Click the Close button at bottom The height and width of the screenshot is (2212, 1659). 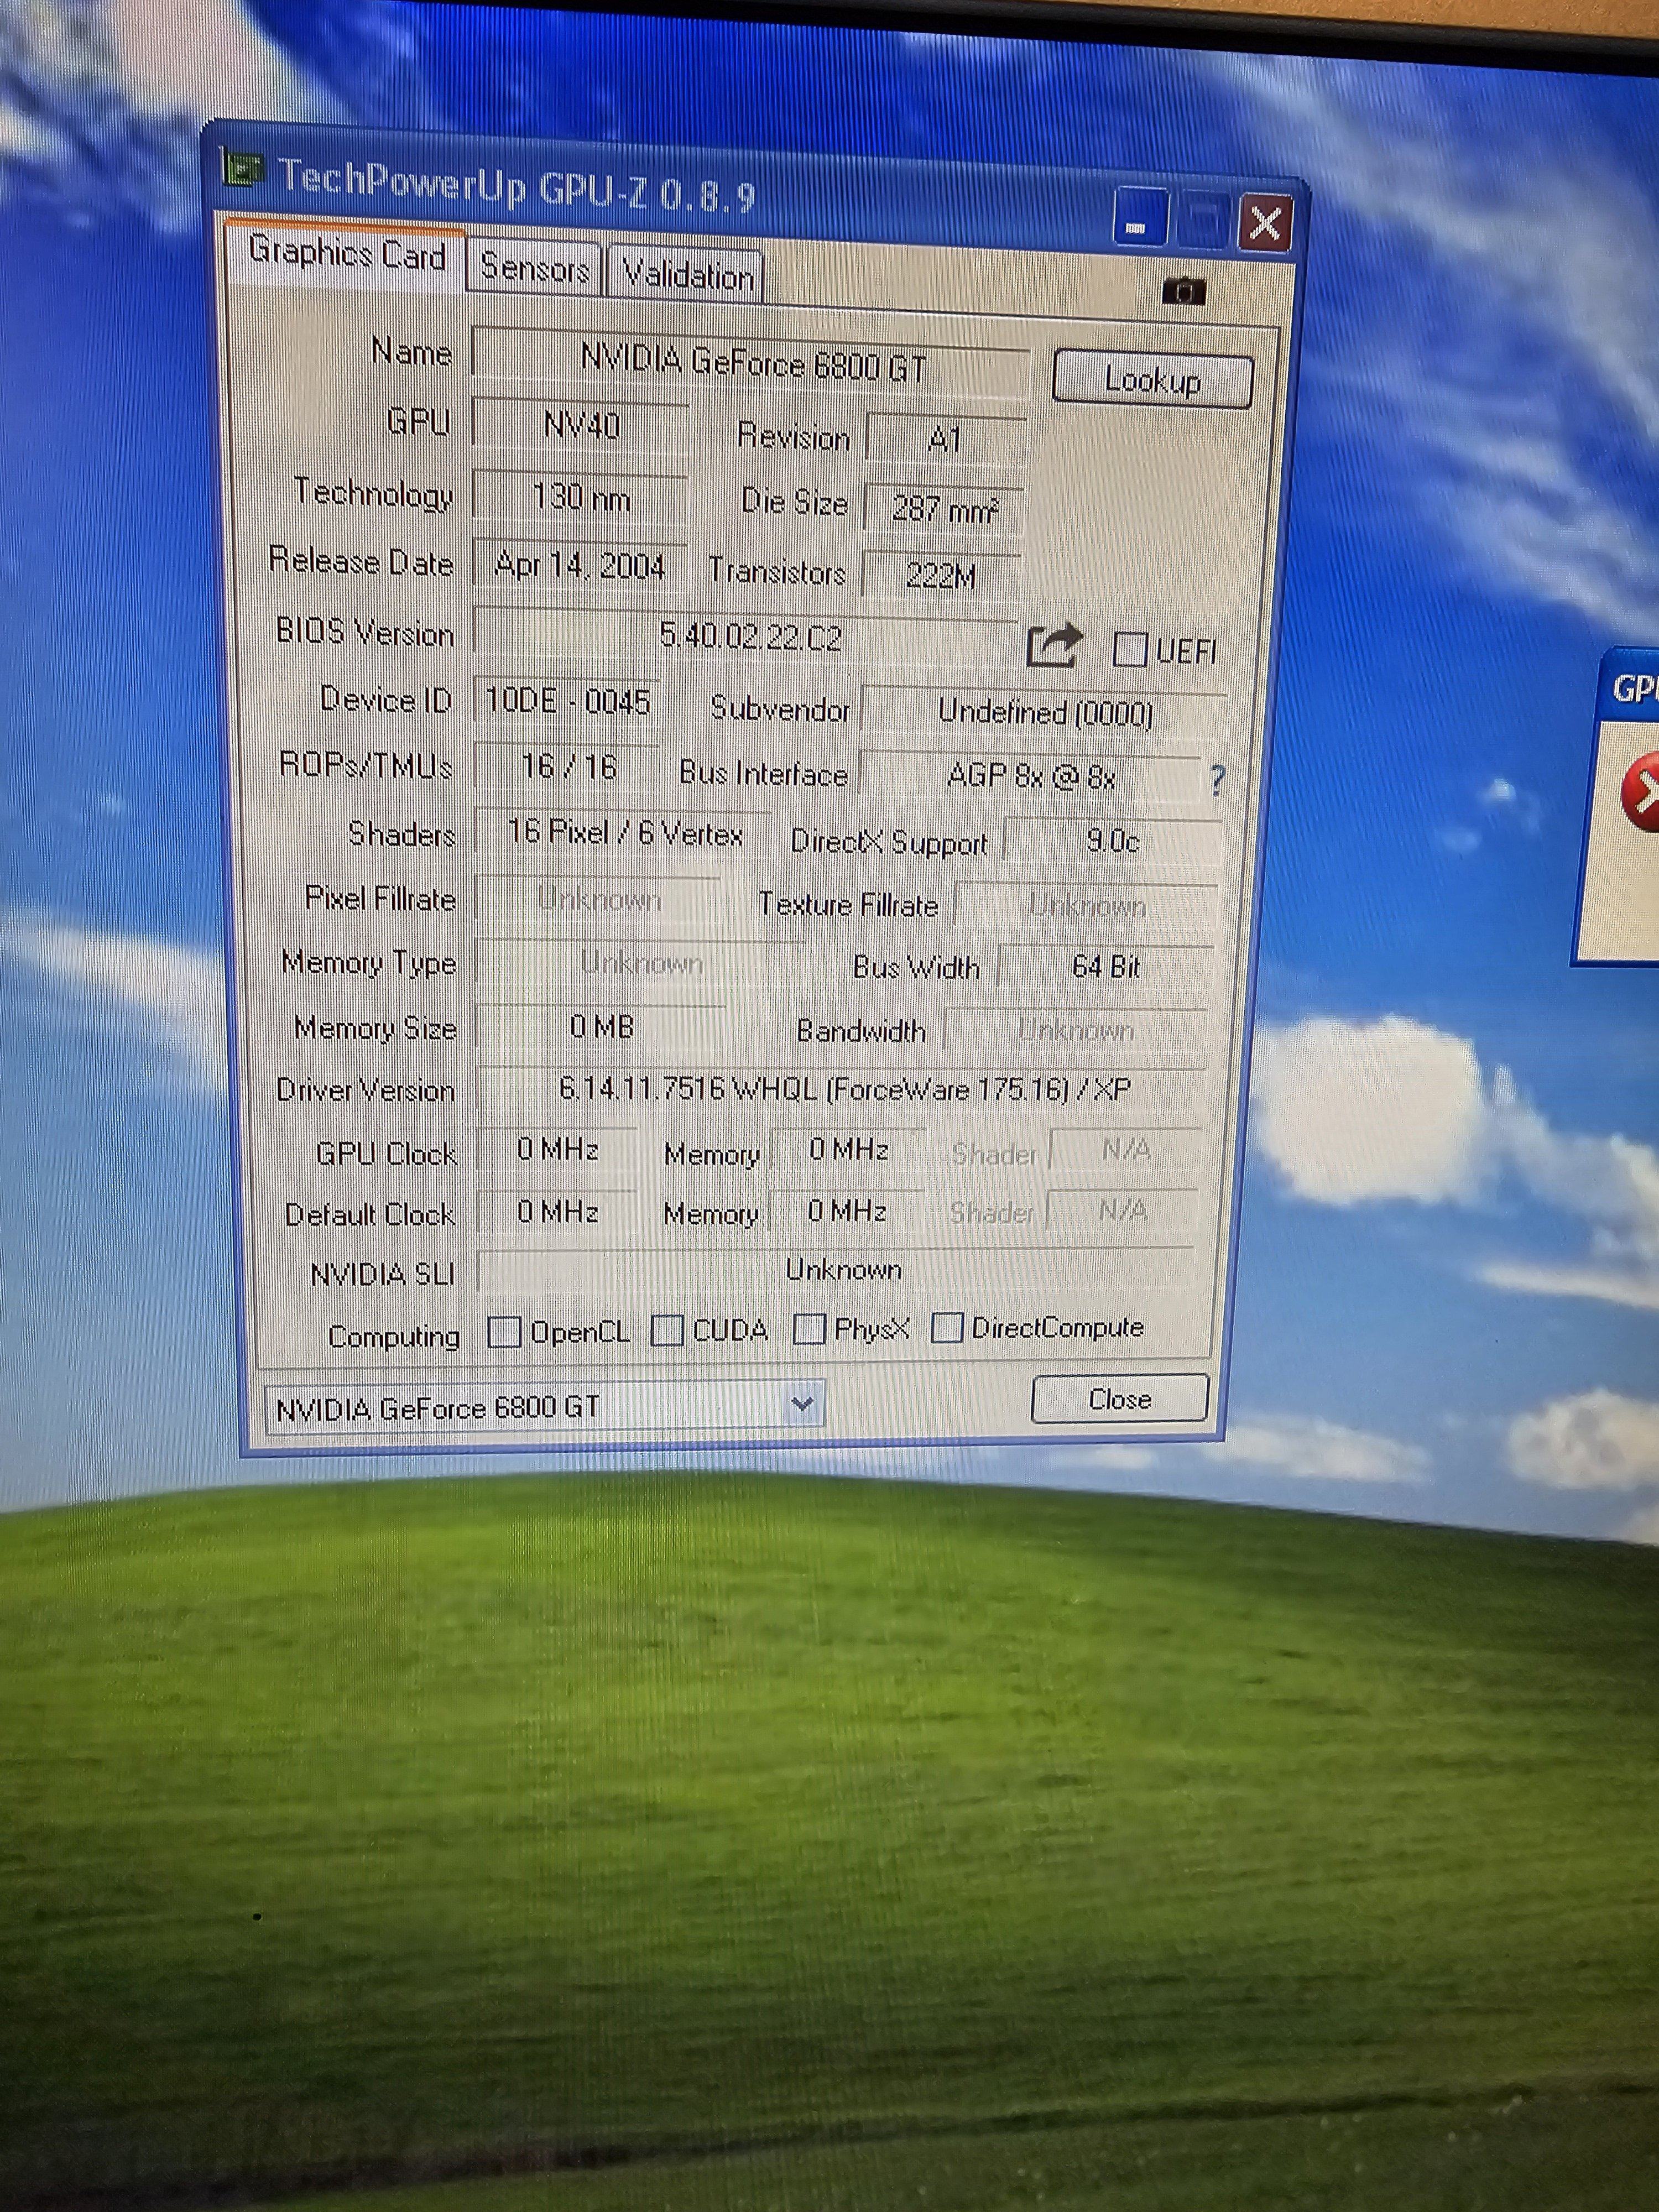pos(1119,1399)
